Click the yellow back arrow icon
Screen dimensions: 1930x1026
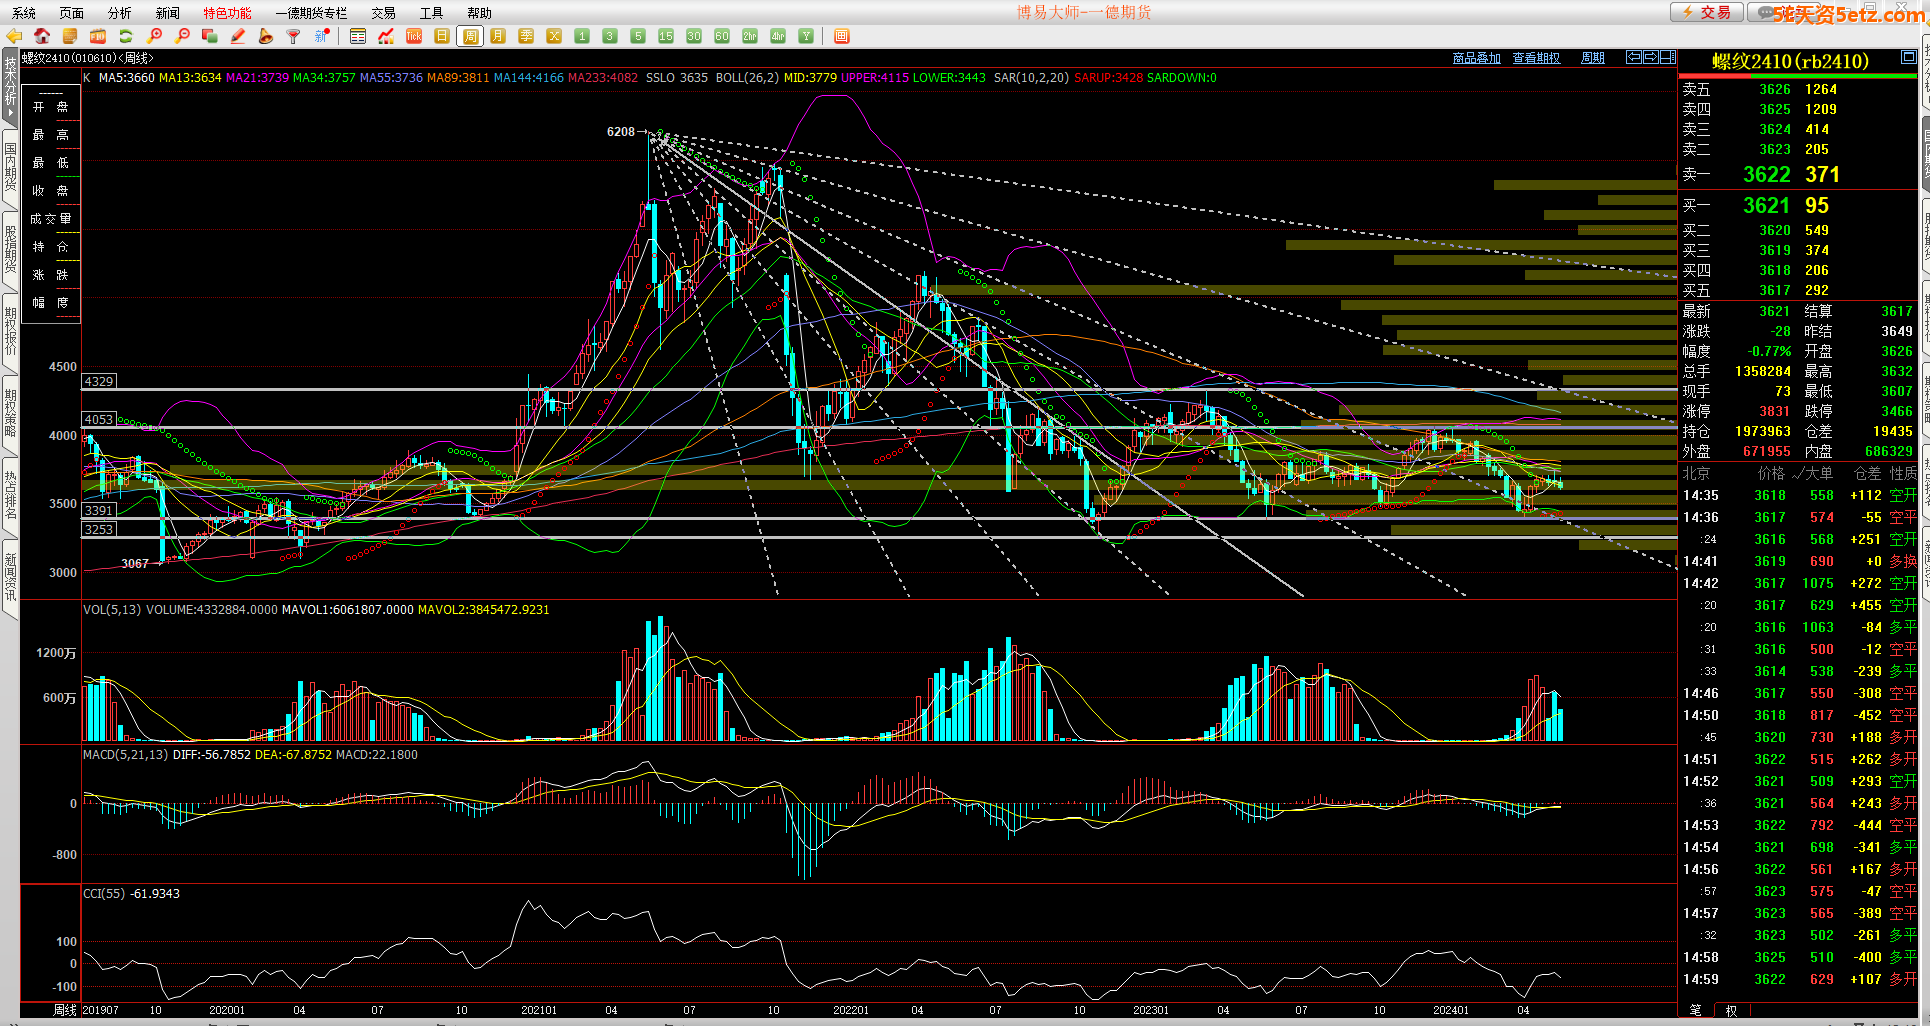(14, 36)
